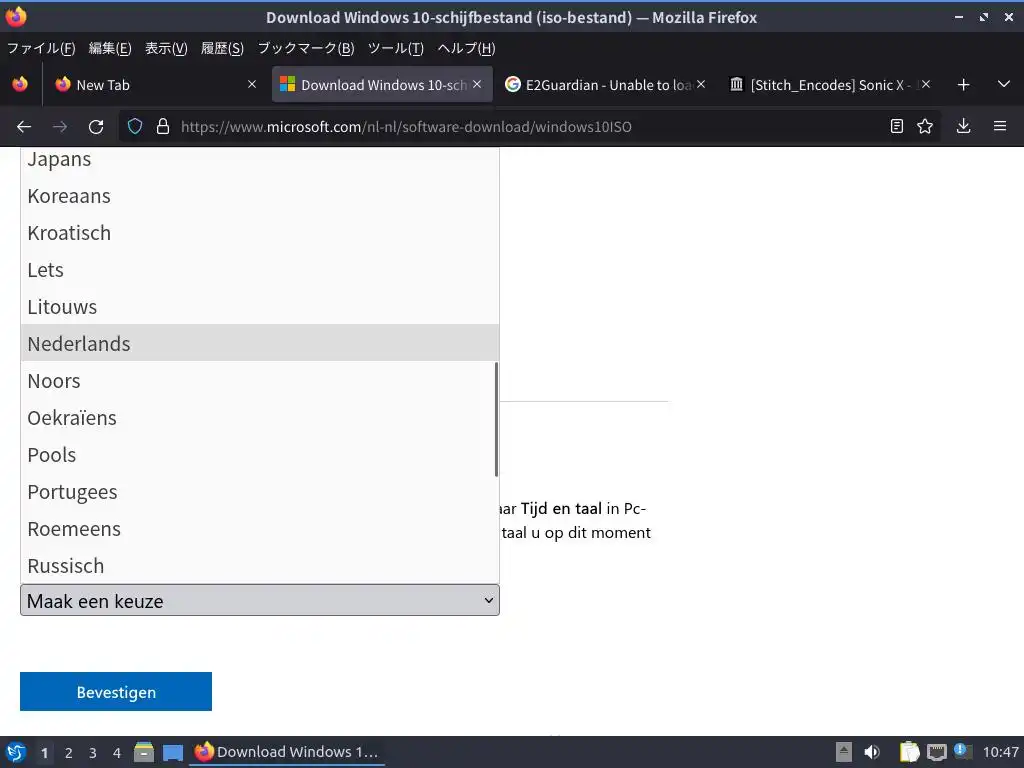Image resolution: width=1024 pixels, height=768 pixels.
Task: List all tabs with chevron button
Action: [1004, 84]
